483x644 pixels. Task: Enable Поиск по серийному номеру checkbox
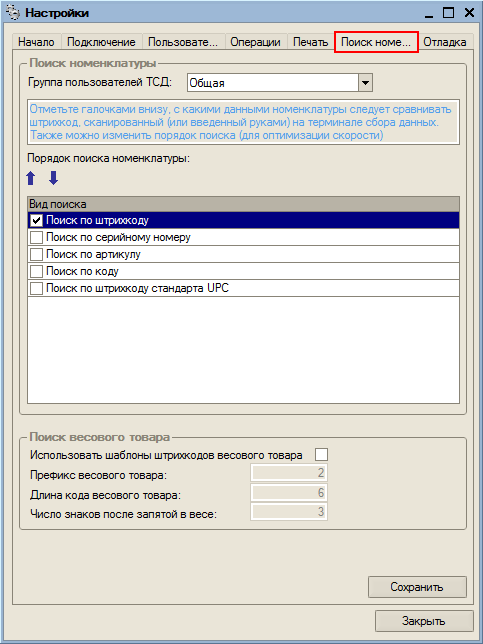coord(37,237)
